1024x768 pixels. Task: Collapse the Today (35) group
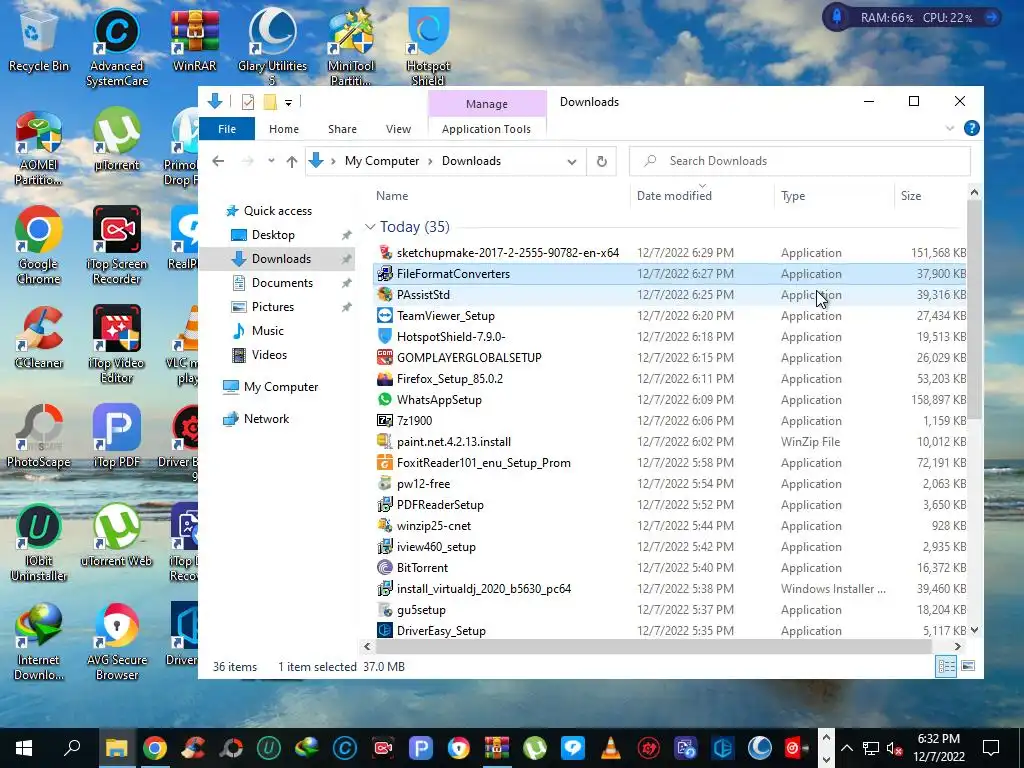370,227
